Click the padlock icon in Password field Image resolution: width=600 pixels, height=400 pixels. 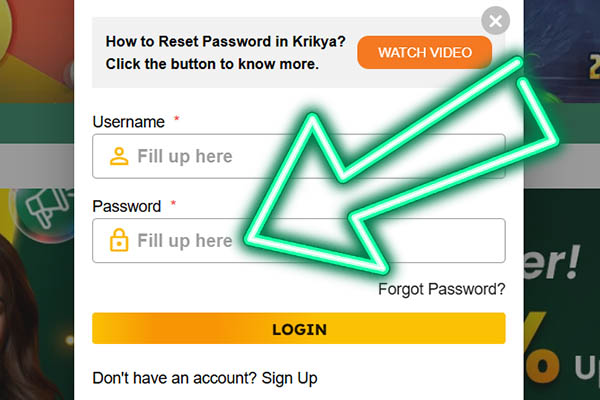119,241
